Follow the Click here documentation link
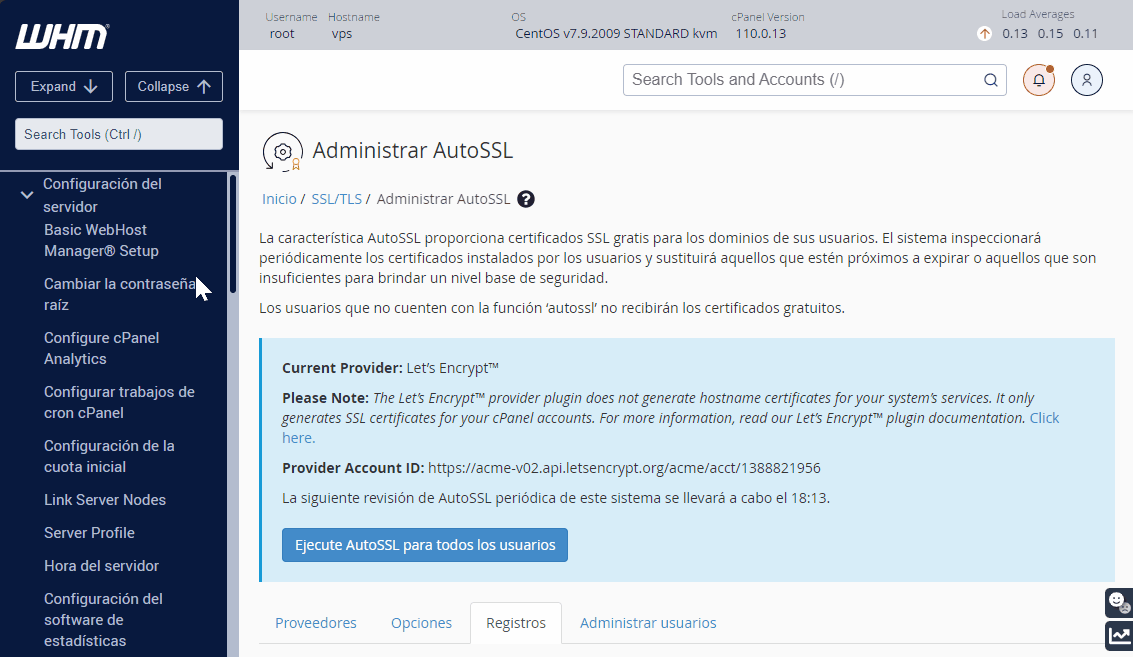This screenshot has height=657, width=1133. [x=1044, y=418]
